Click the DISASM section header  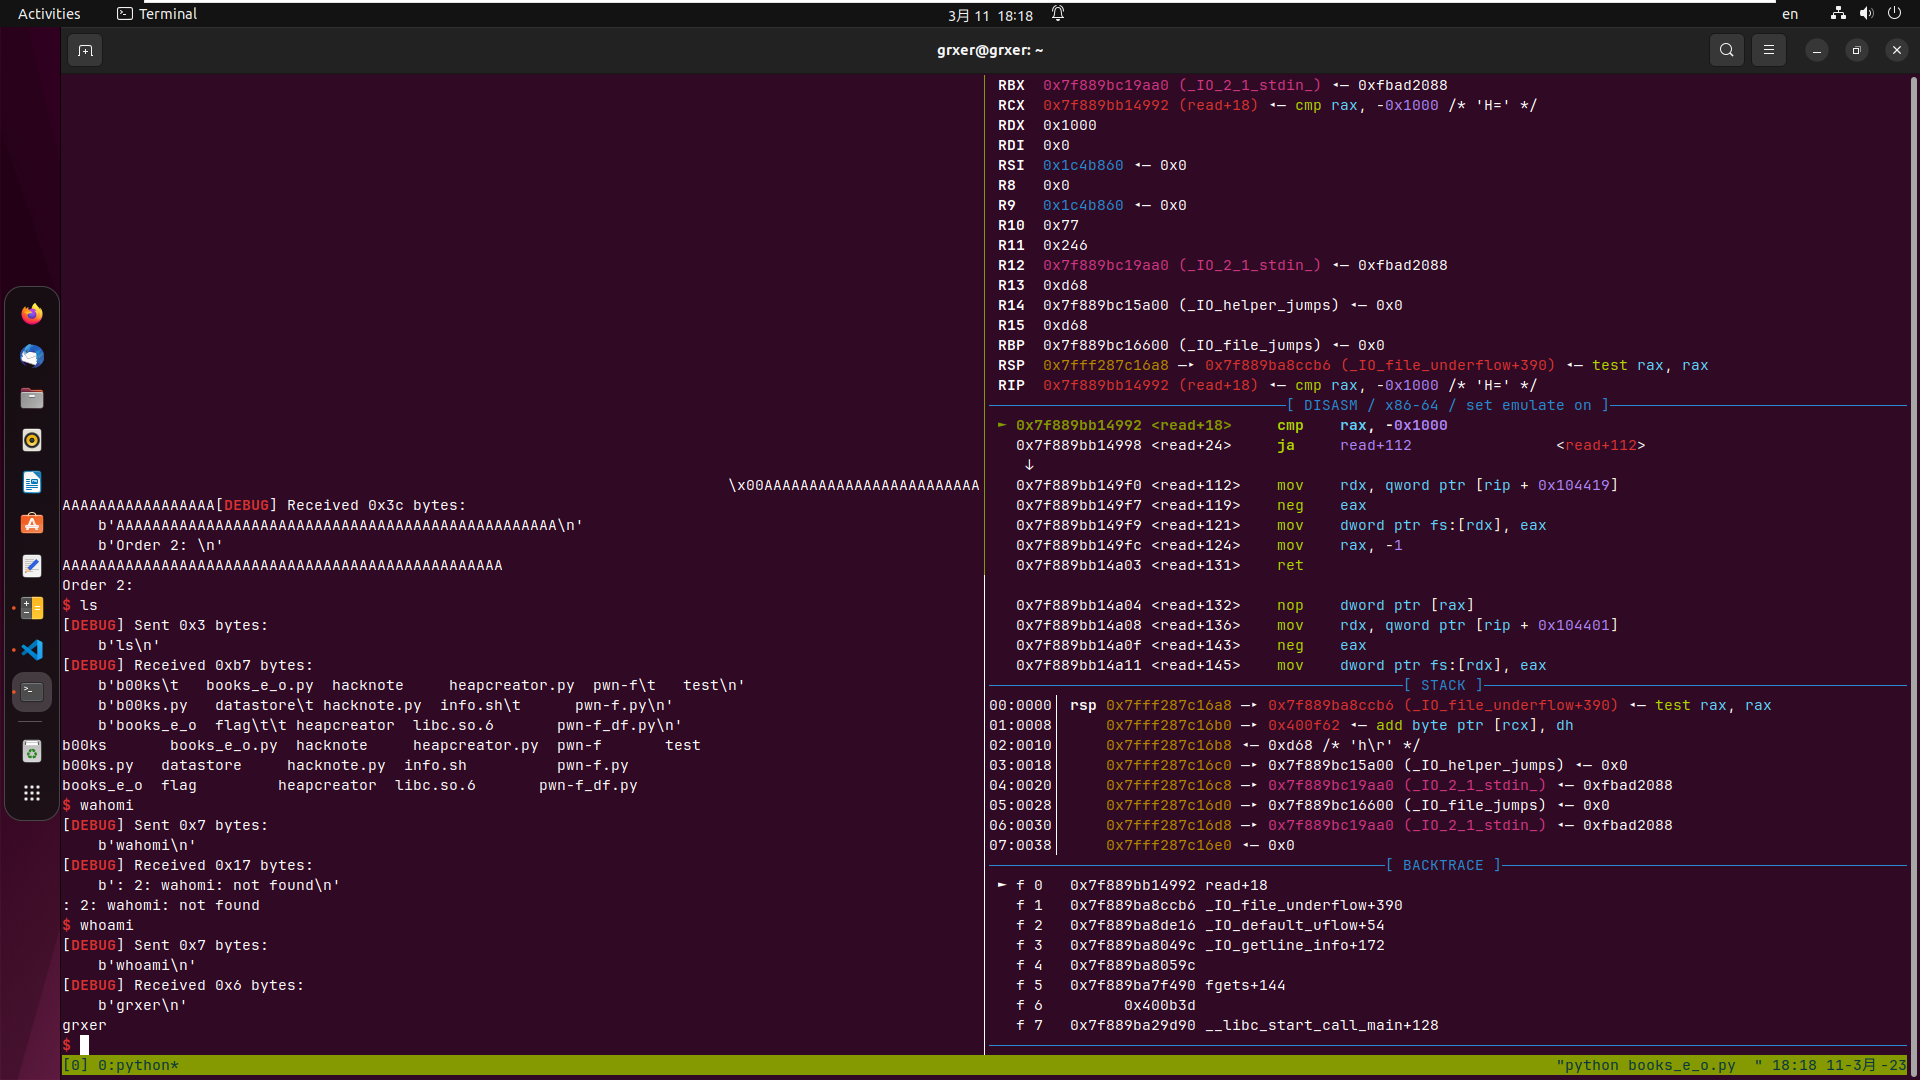click(x=1447, y=405)
